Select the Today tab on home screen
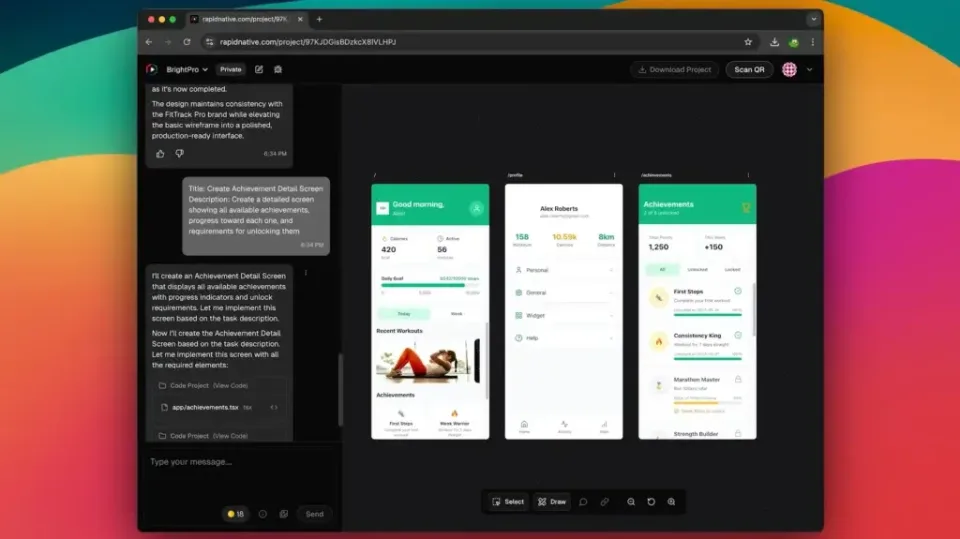 [x=403, y=314]
